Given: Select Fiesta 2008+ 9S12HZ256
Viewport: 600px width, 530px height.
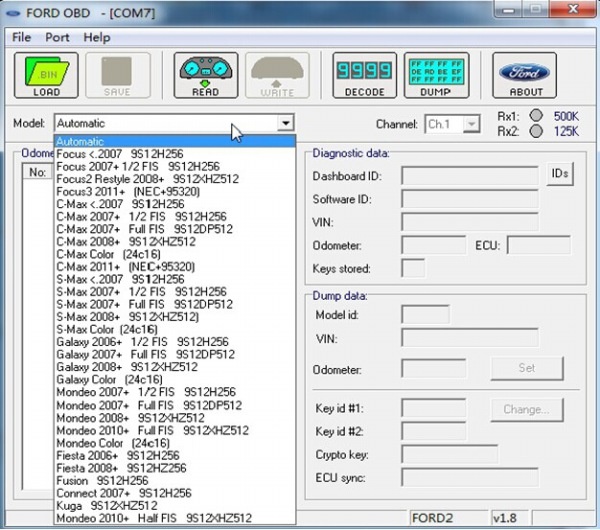Looking at the screenshot, I should point(175,468).
